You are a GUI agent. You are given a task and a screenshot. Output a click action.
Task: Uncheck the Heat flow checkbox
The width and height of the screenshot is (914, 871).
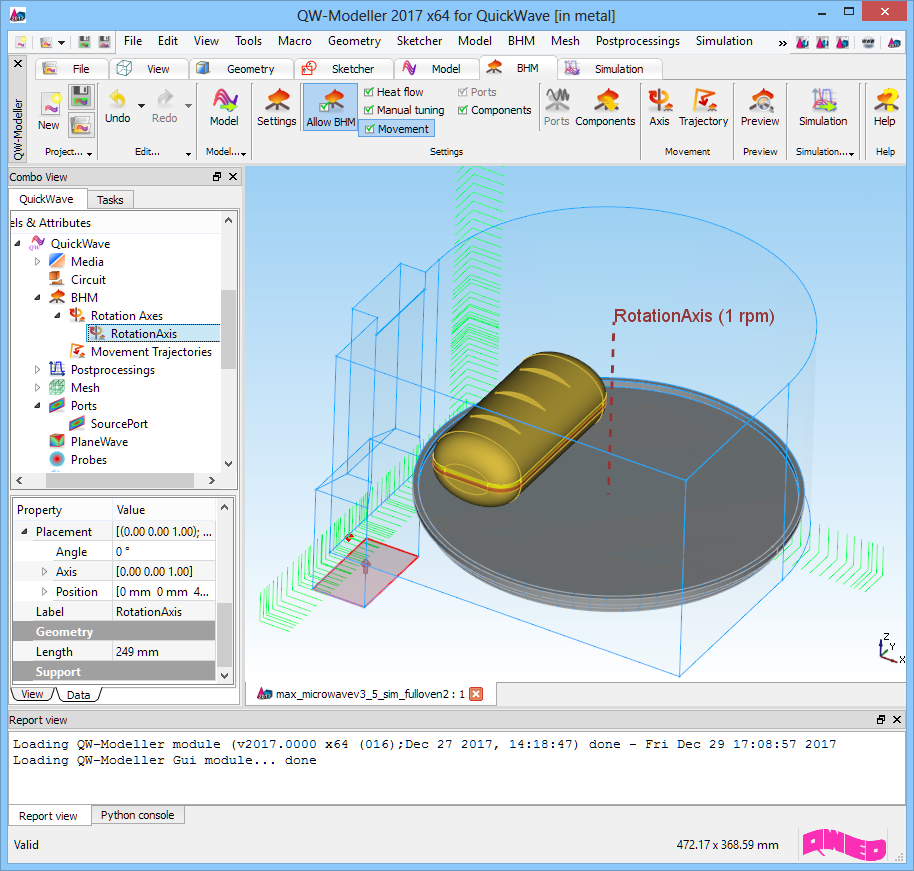point(369,92)
